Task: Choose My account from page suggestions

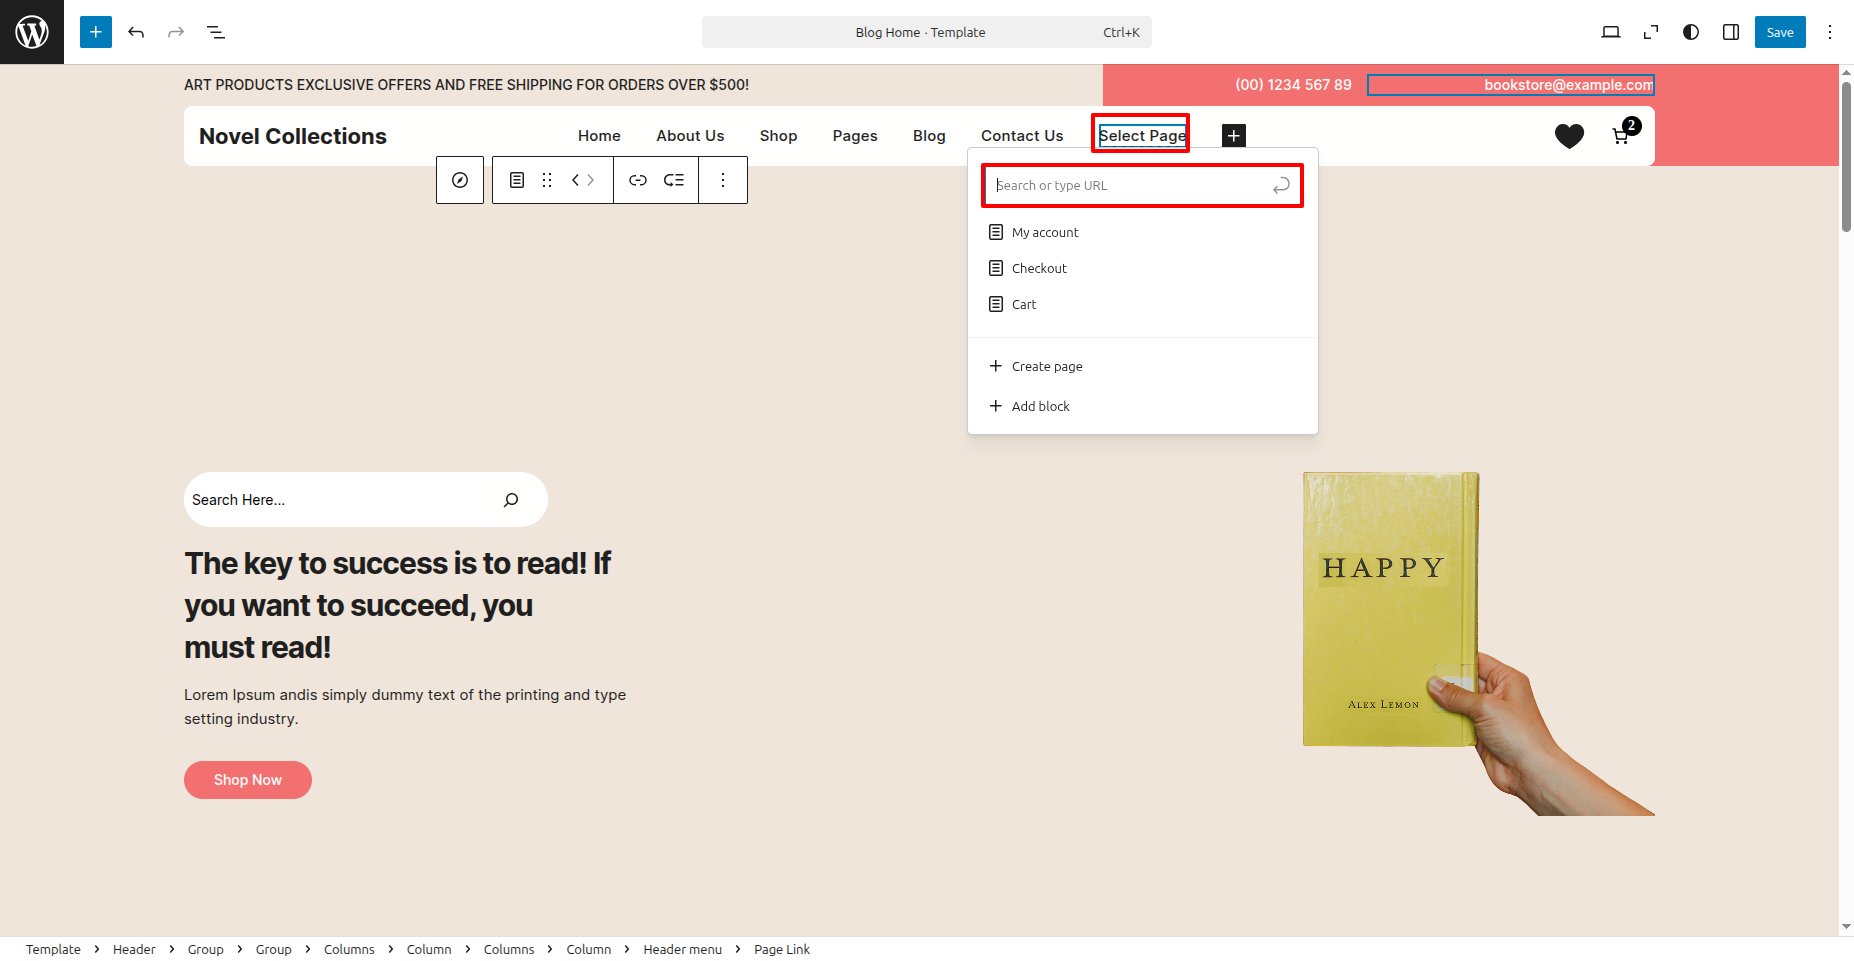Action: pos(1045,232)
